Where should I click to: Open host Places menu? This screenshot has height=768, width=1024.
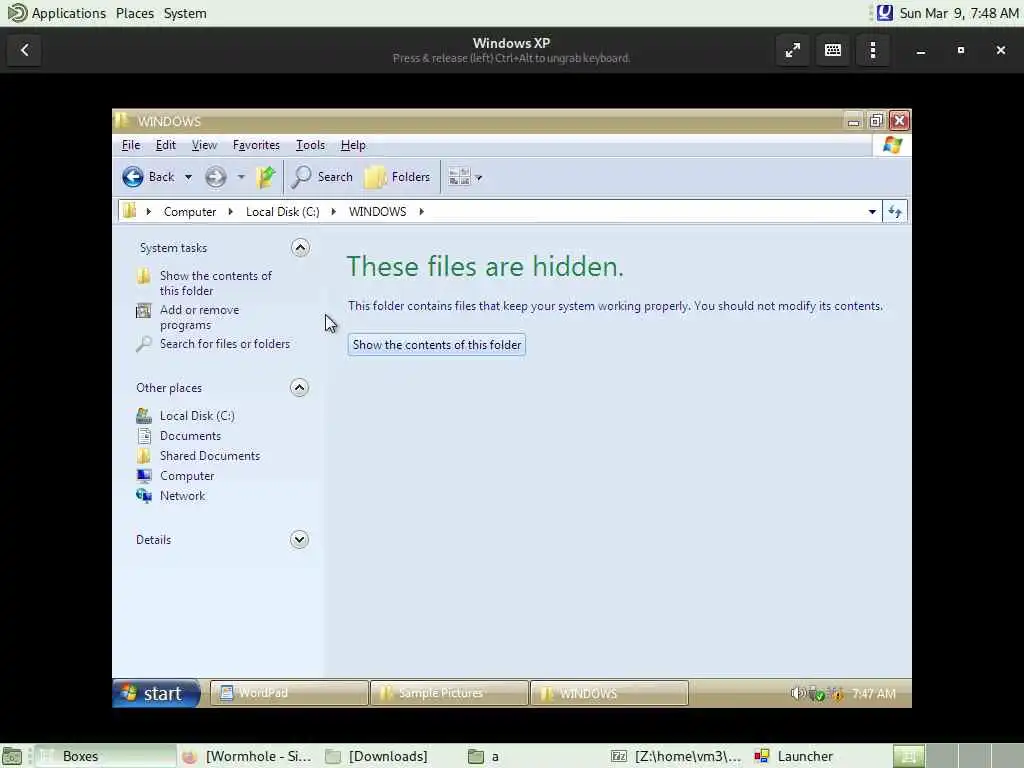[135, 13]
